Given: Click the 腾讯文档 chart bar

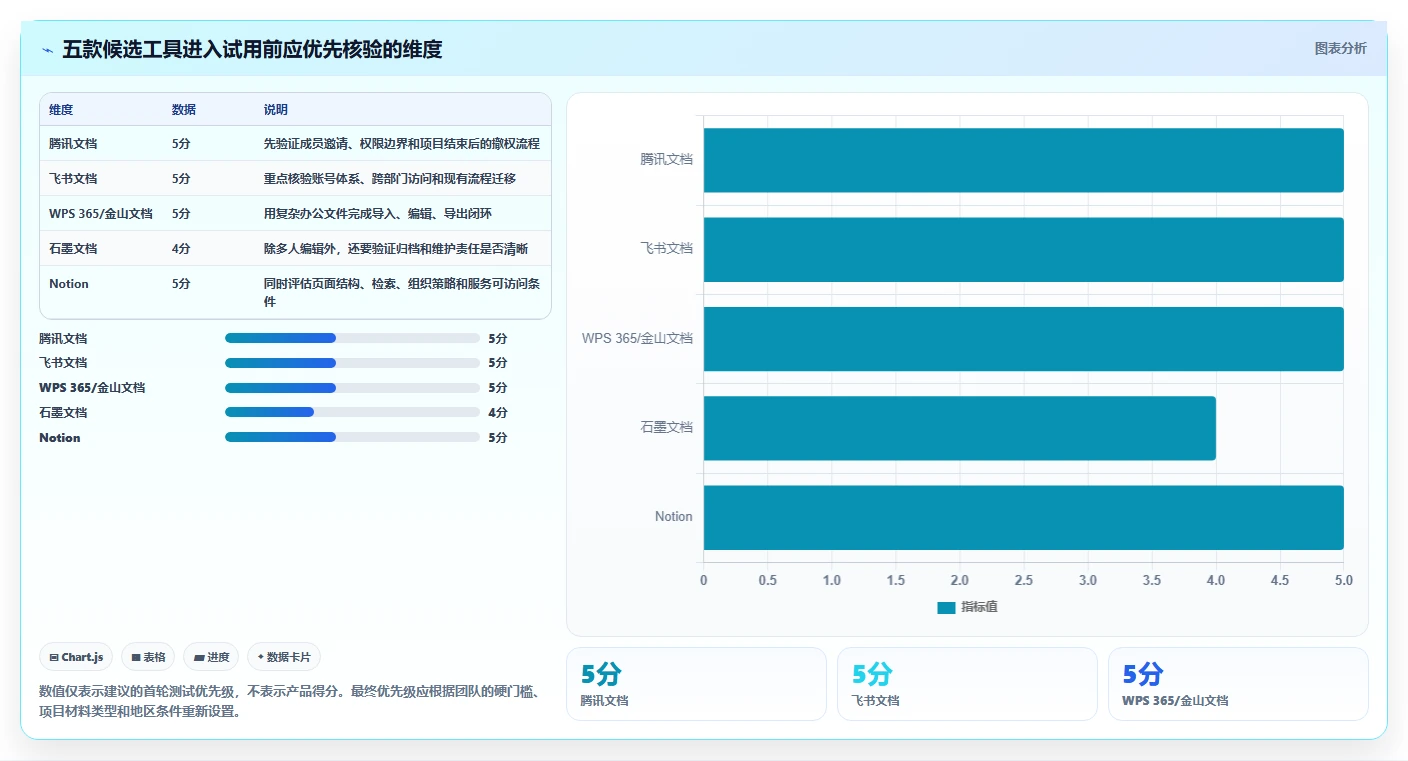Looking at the screenshot, I should pyautogui.click(x=1023, y=160).
